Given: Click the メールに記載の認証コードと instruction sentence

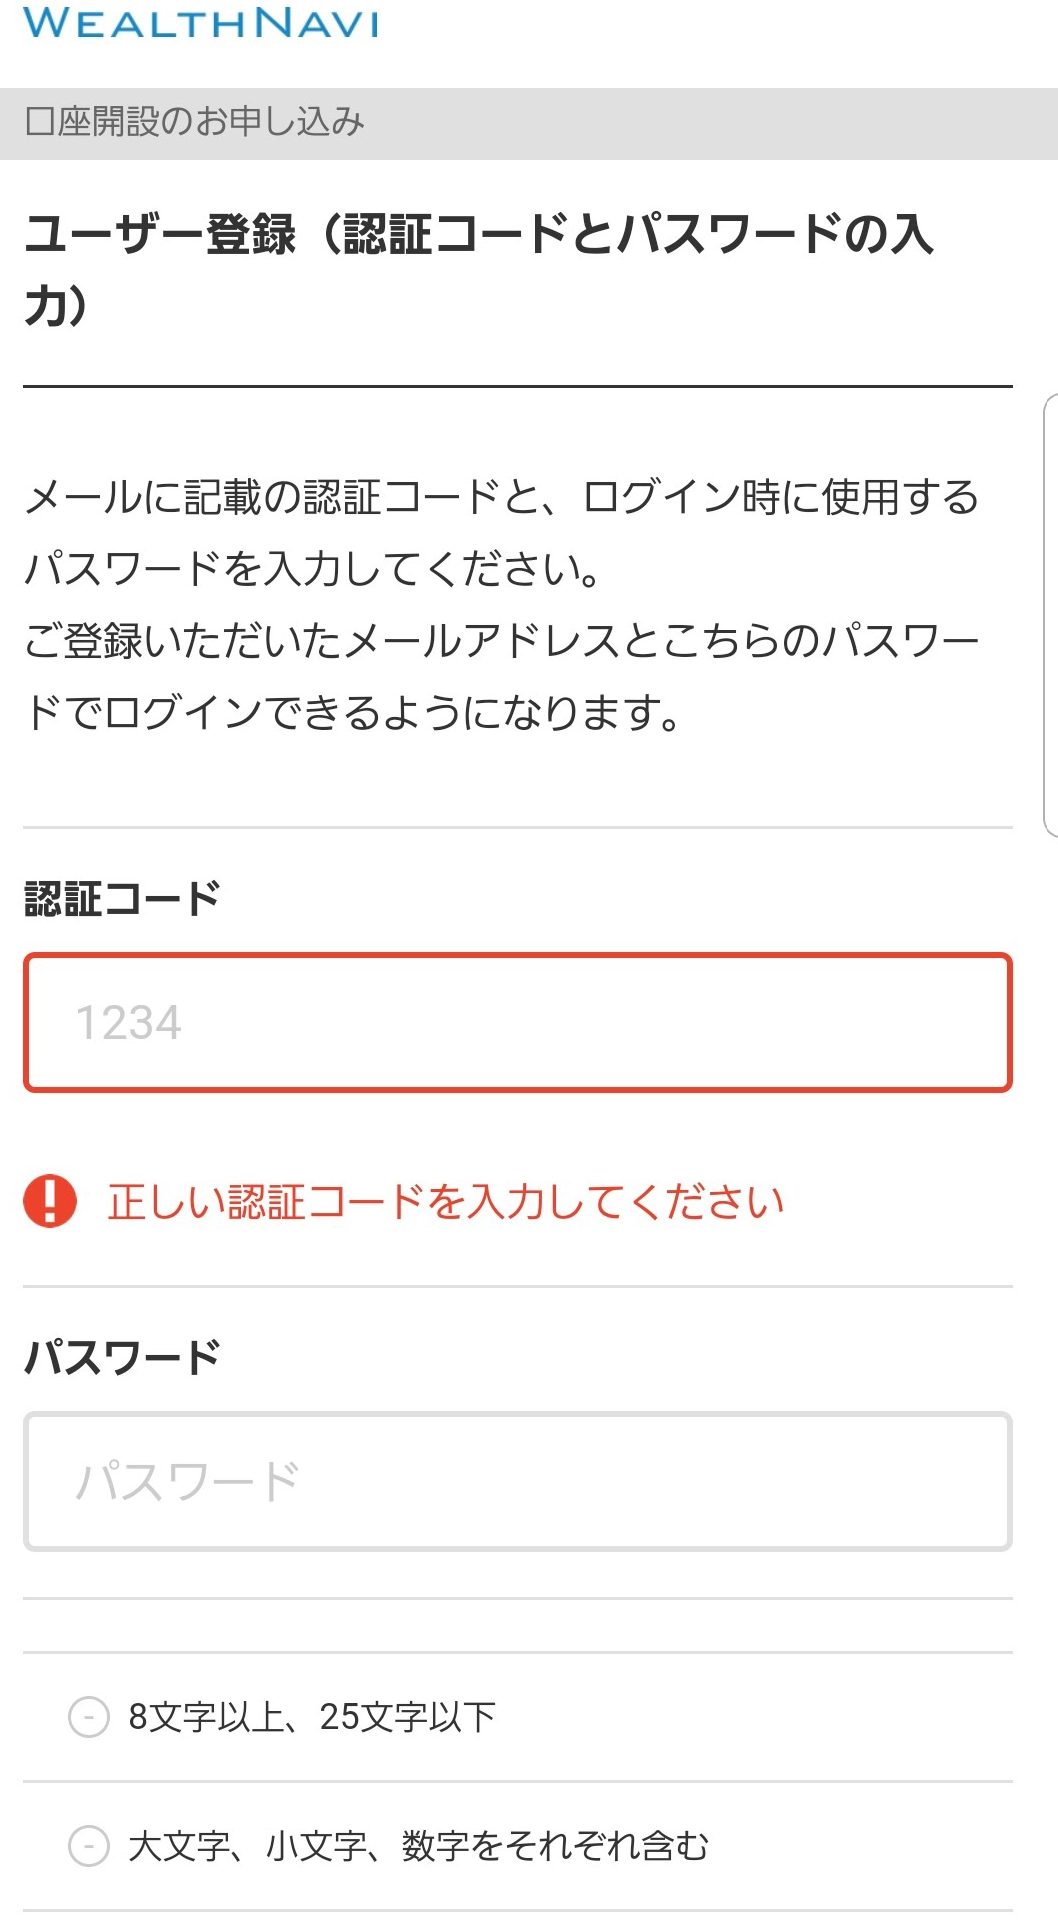Looking at the screenshot, I should tap(501, 533).
